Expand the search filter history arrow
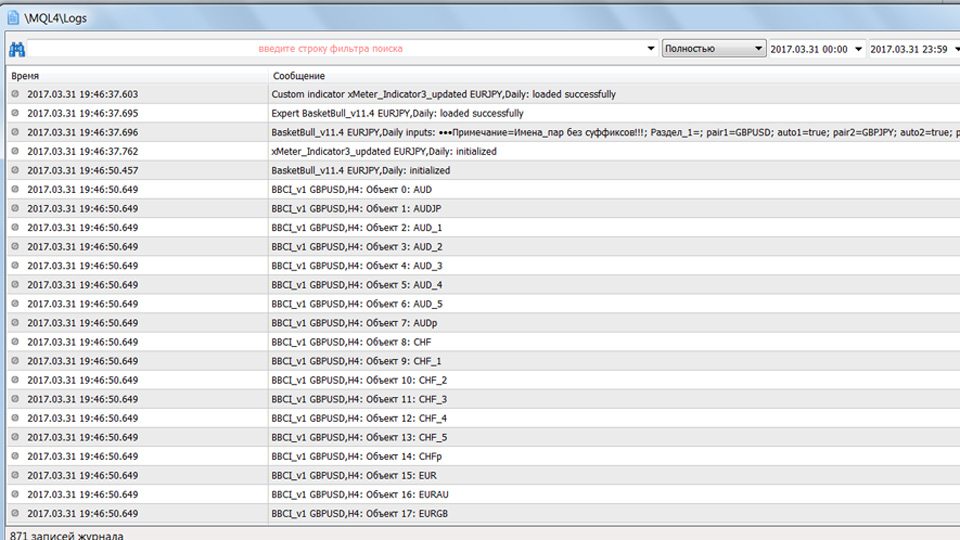 click(x=651, y=49)
